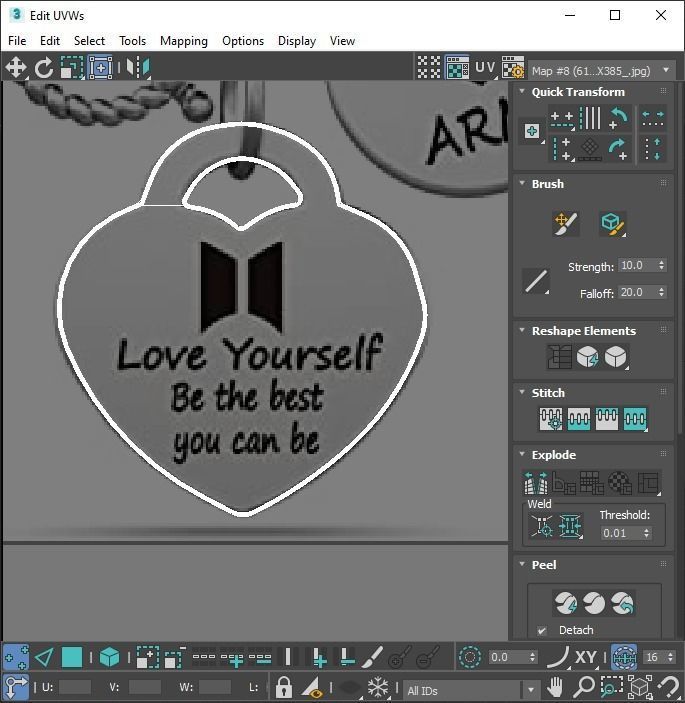This screenshot has width=685, height=703.
Task: Toggle Polygon sub-object mode
Action: (x=72, y=658)
